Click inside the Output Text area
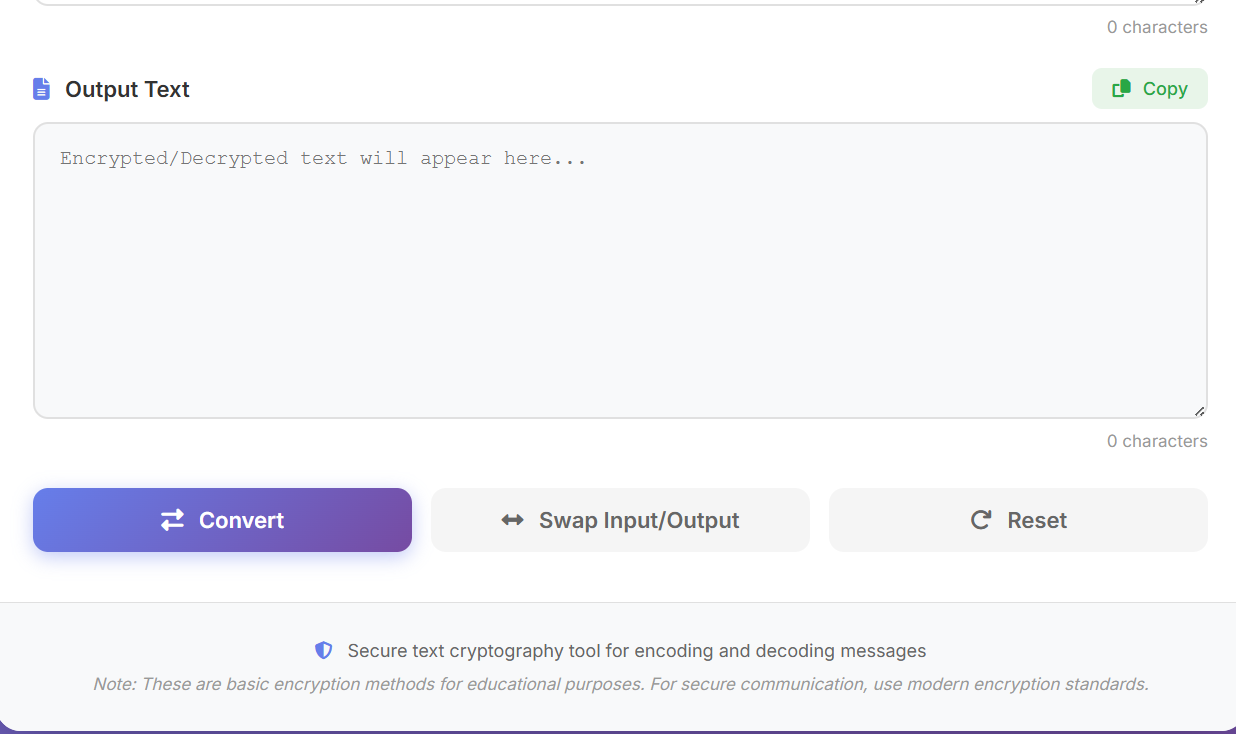Screen dimensions: 1236x734 [x=620, y=270]
